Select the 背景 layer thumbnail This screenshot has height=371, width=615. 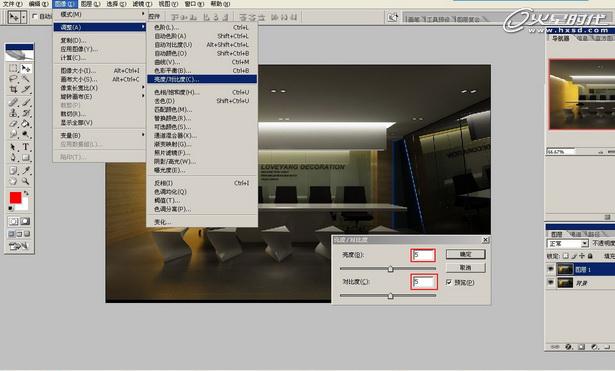click(565, 282)
